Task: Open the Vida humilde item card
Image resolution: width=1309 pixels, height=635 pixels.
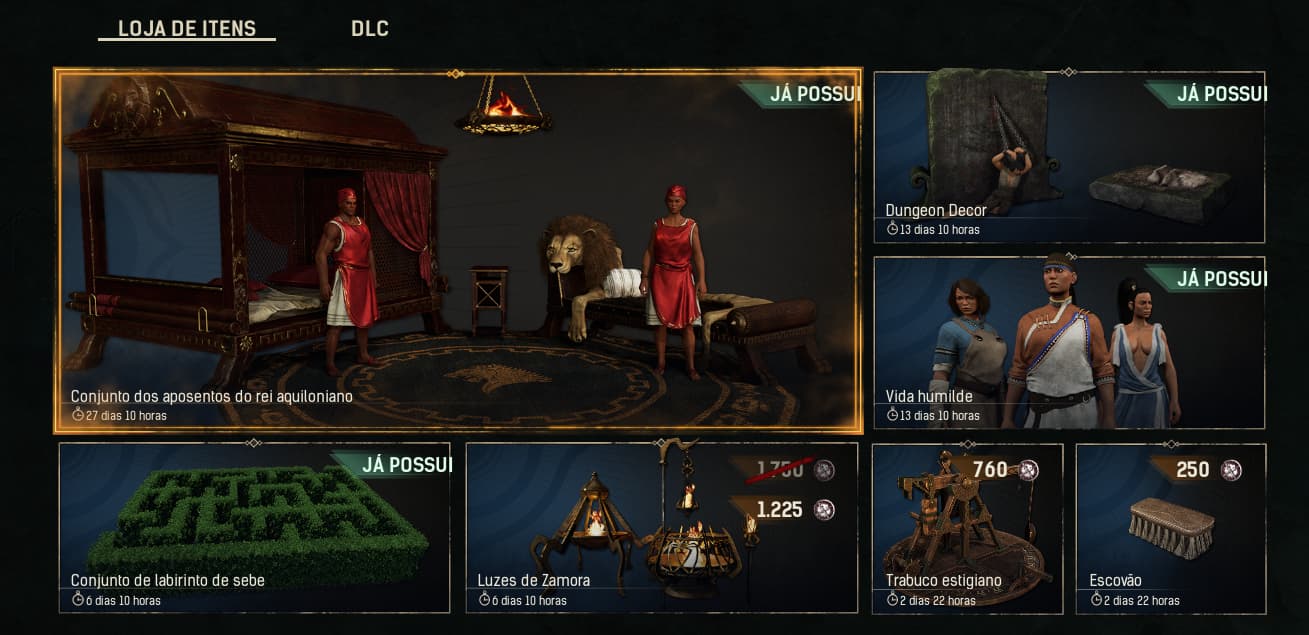Action: [1069, 343]
